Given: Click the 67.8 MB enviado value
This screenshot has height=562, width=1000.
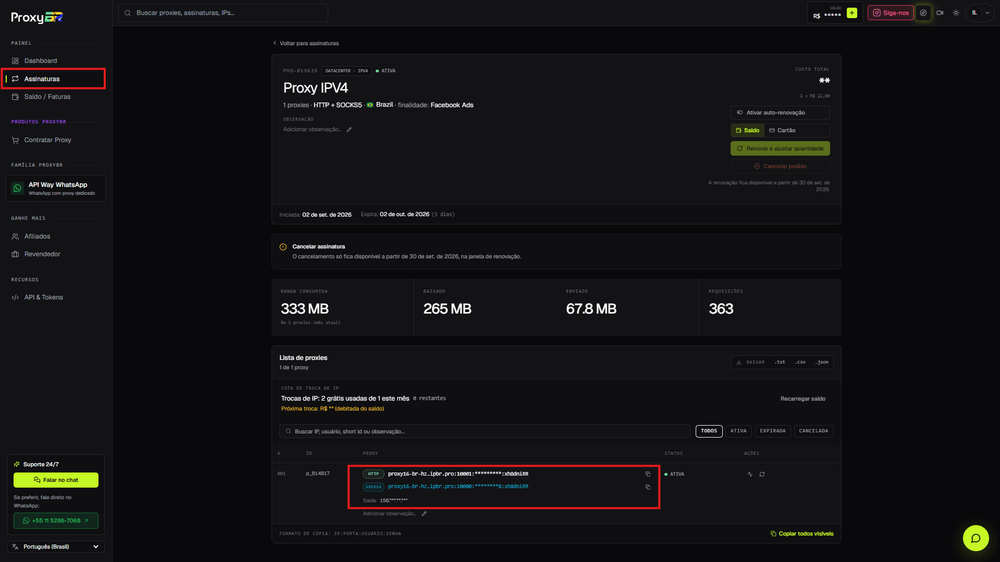Looking at the screenshot, I should pos(591,309).
